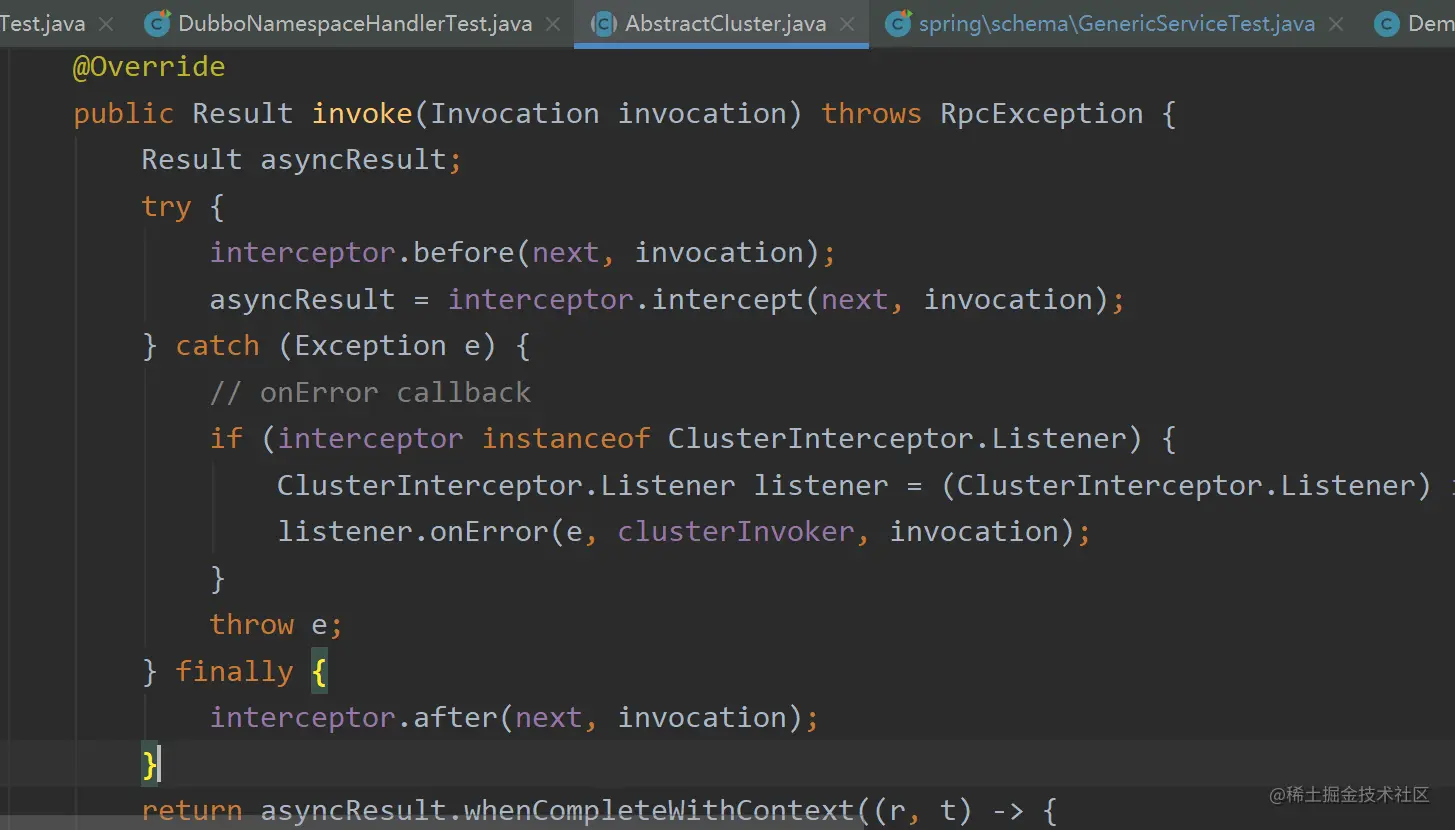Close the Test.java tab
This screenshot has height=830, width=1455.
[x=107, y=23]
